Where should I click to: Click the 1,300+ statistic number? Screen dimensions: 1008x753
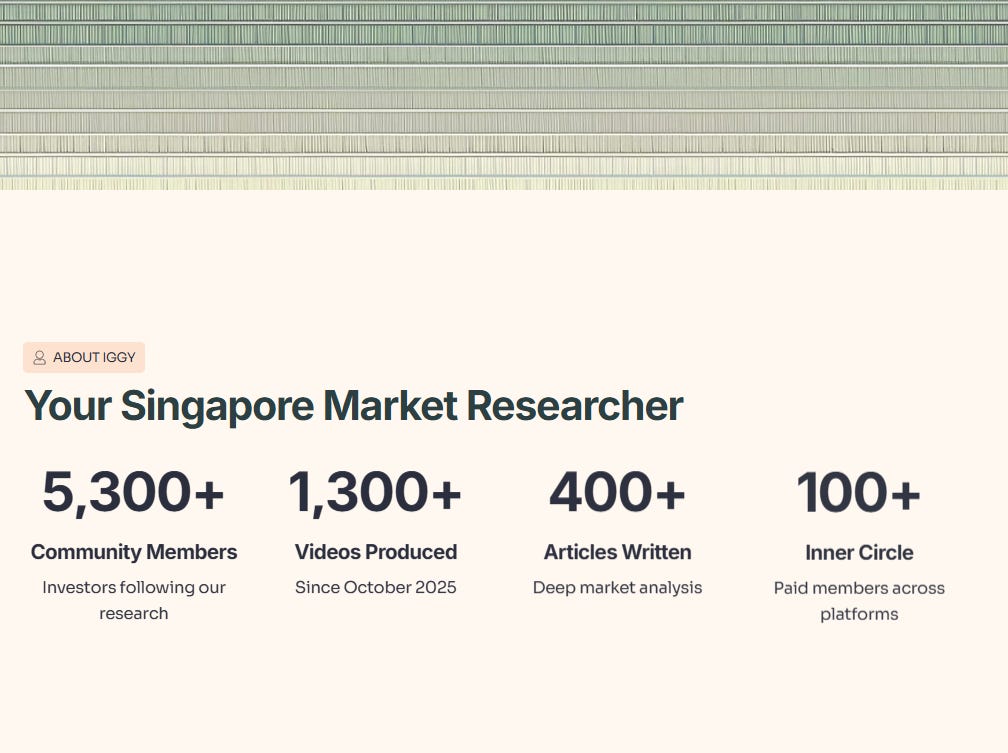[x=375, y=492]
